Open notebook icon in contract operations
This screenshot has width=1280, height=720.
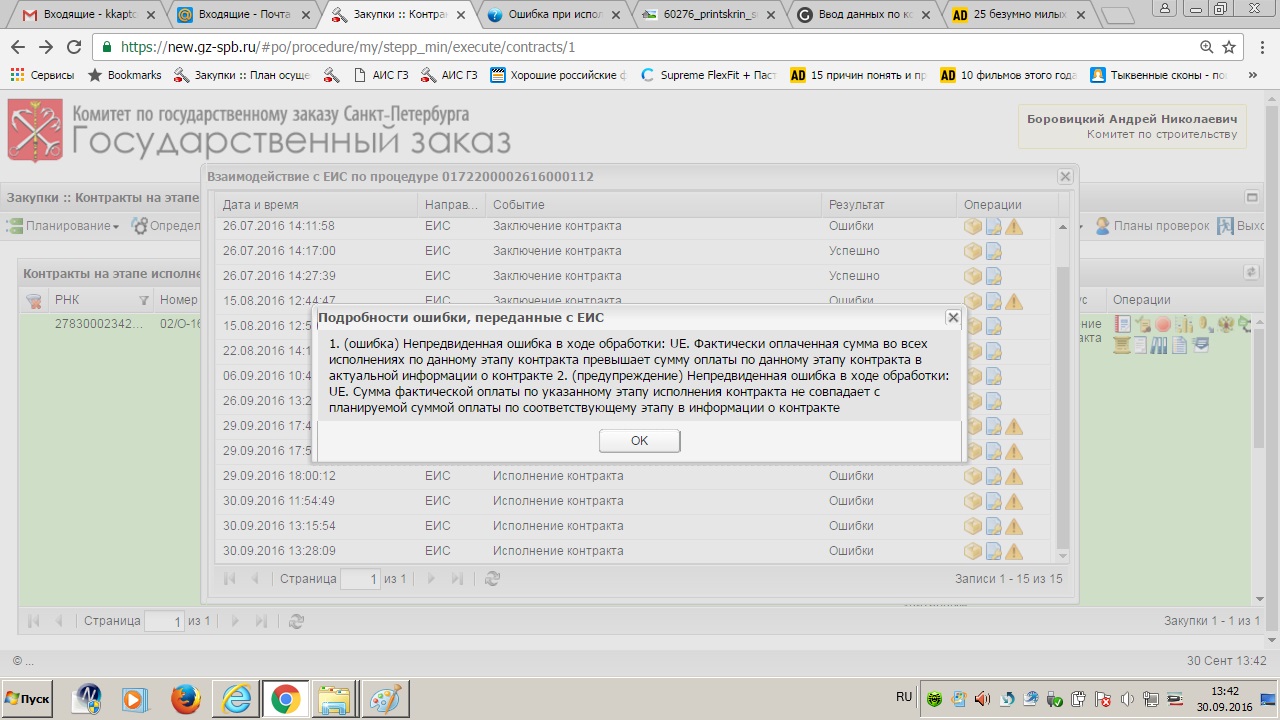pos(1123,324)
